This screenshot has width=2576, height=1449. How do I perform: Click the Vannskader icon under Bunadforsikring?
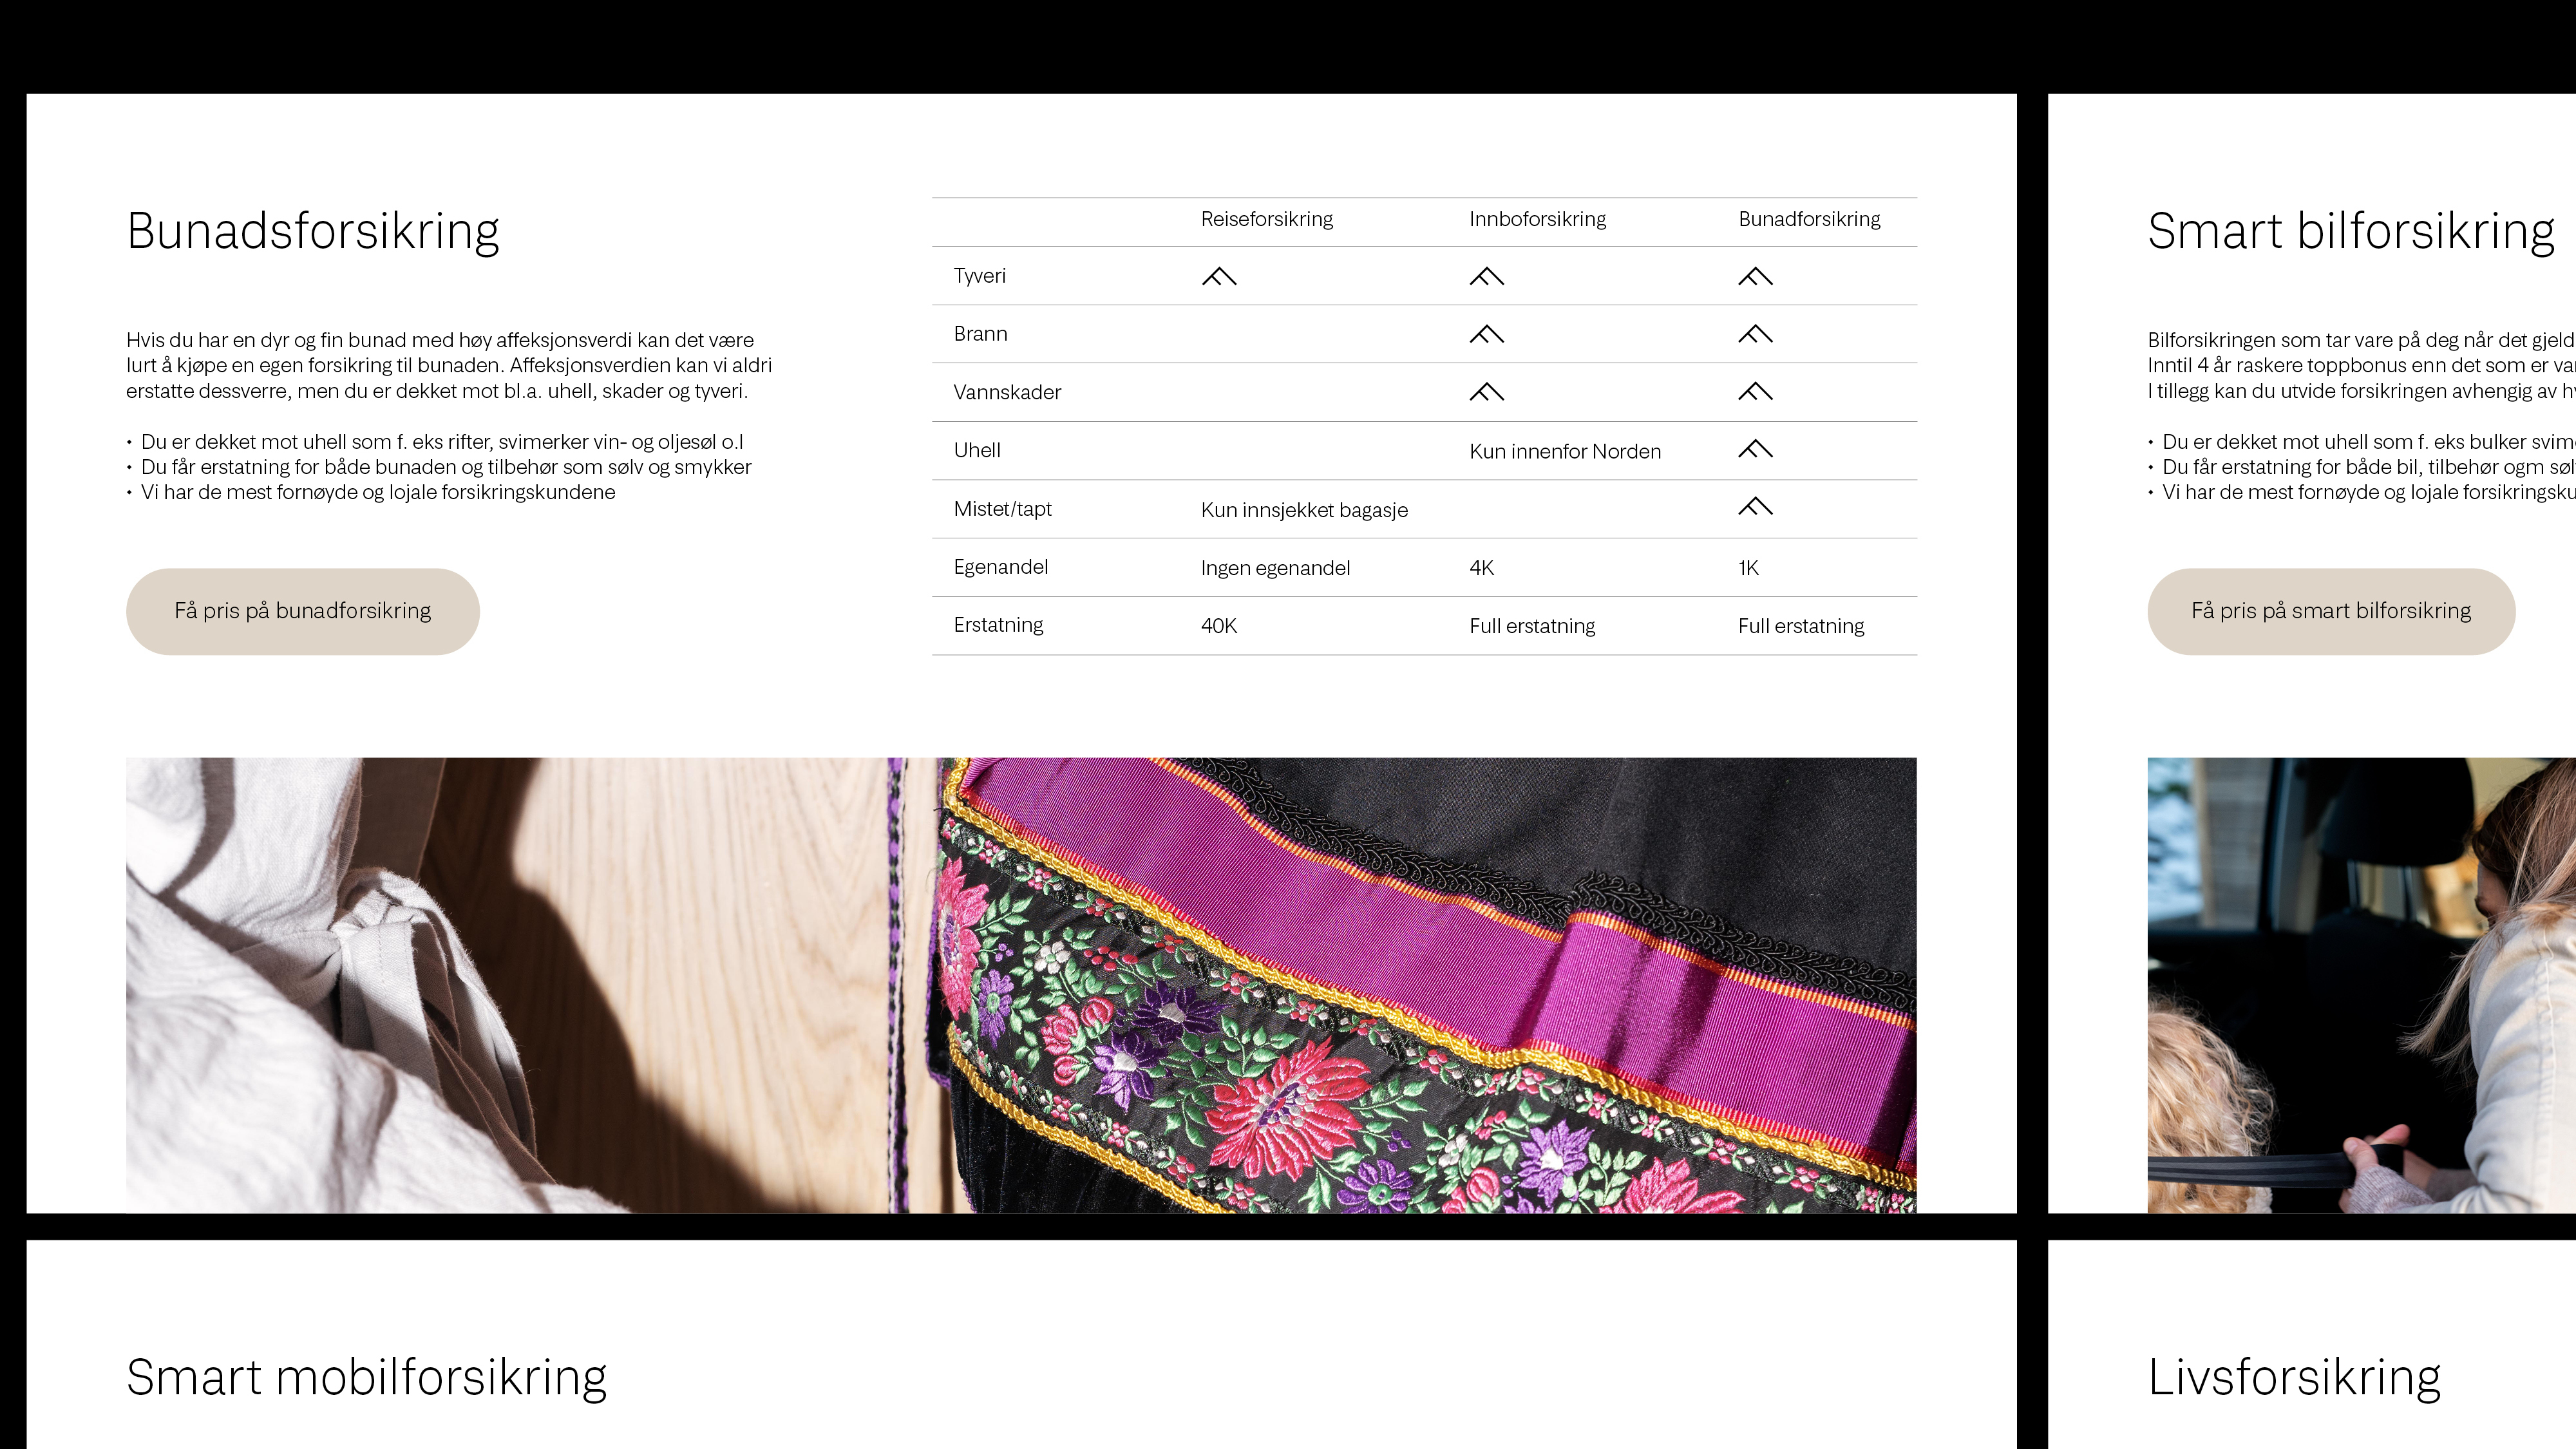pyautogui.click(x=1755, y=391)
